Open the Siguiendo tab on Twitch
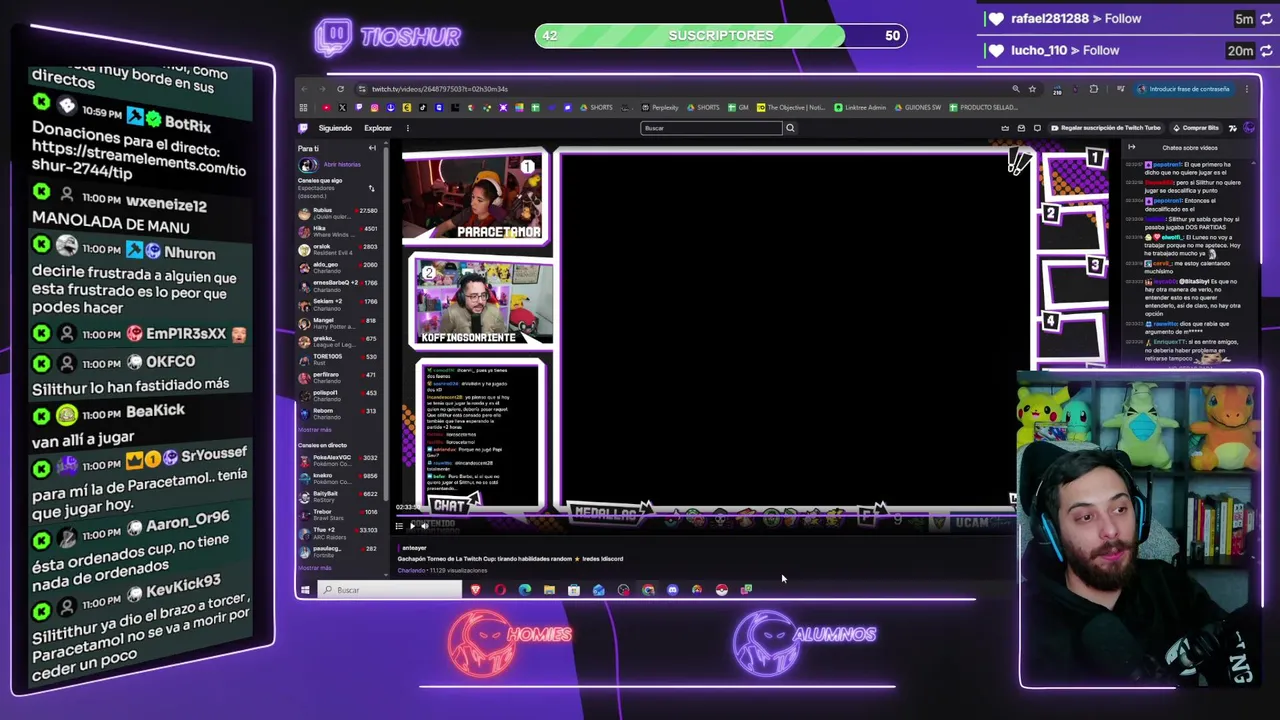The height and width of the screenshot is (720, 1280). (335, 128)
